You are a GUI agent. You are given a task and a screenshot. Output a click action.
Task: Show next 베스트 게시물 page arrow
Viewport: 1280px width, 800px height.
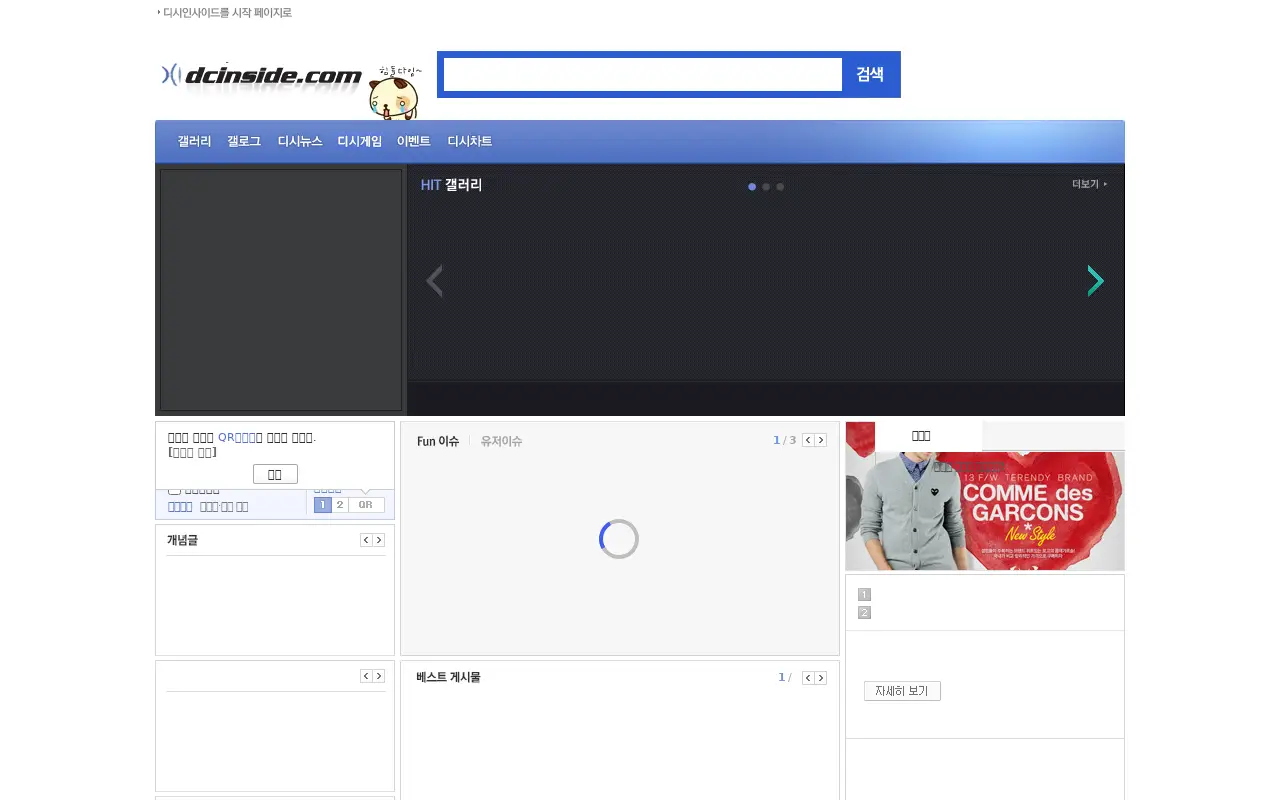coord(821,678)
